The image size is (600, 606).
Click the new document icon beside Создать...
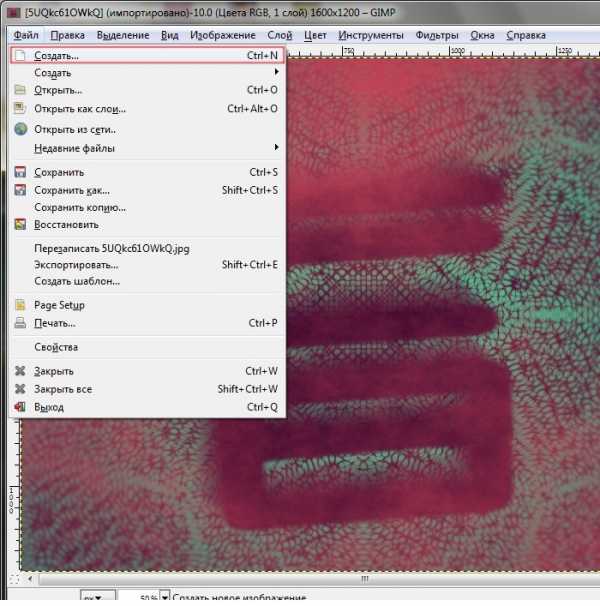pyautogui.click(x=20, y=56)
